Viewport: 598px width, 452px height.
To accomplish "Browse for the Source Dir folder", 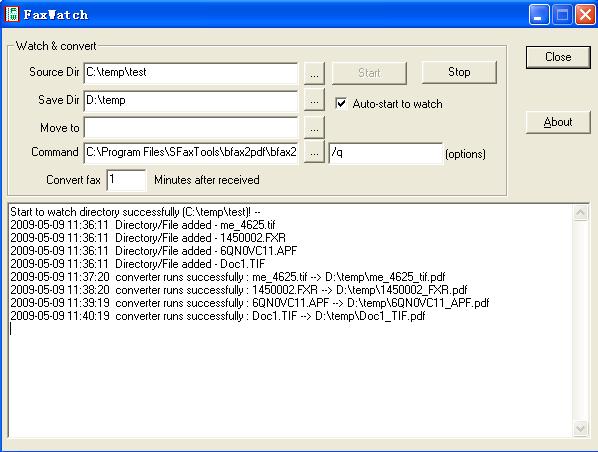I will 314,74.
